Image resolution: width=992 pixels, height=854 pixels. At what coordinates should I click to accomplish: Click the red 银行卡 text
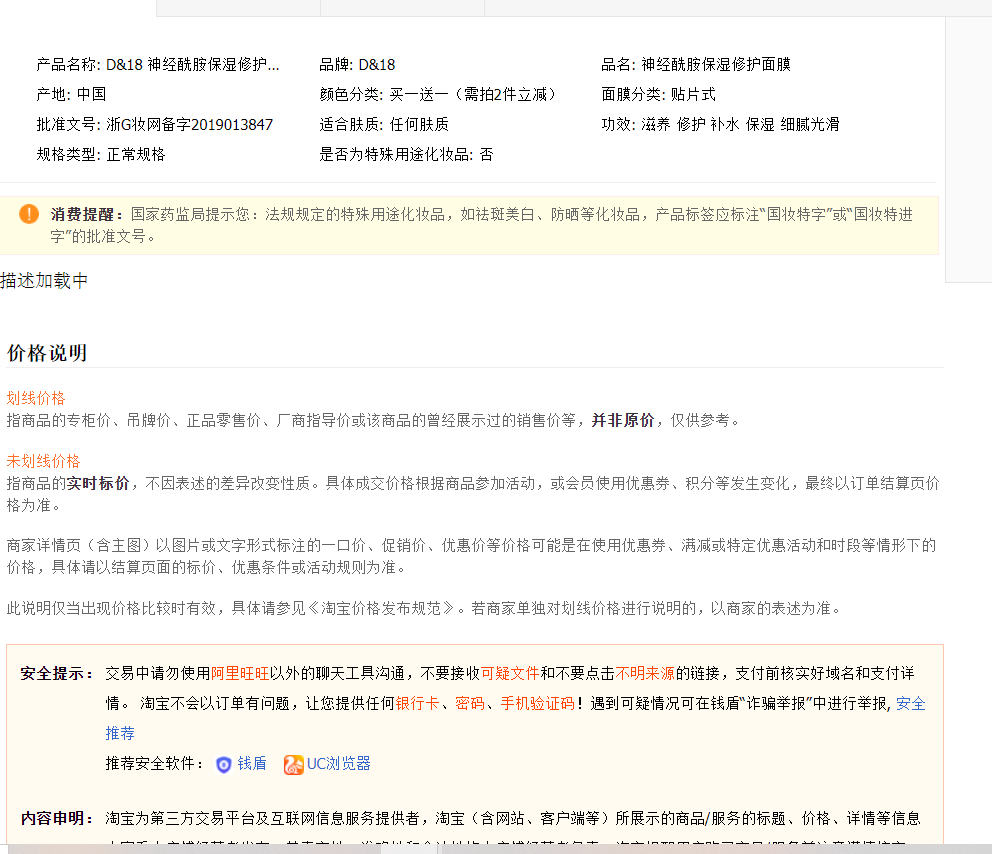coord(417,703)
